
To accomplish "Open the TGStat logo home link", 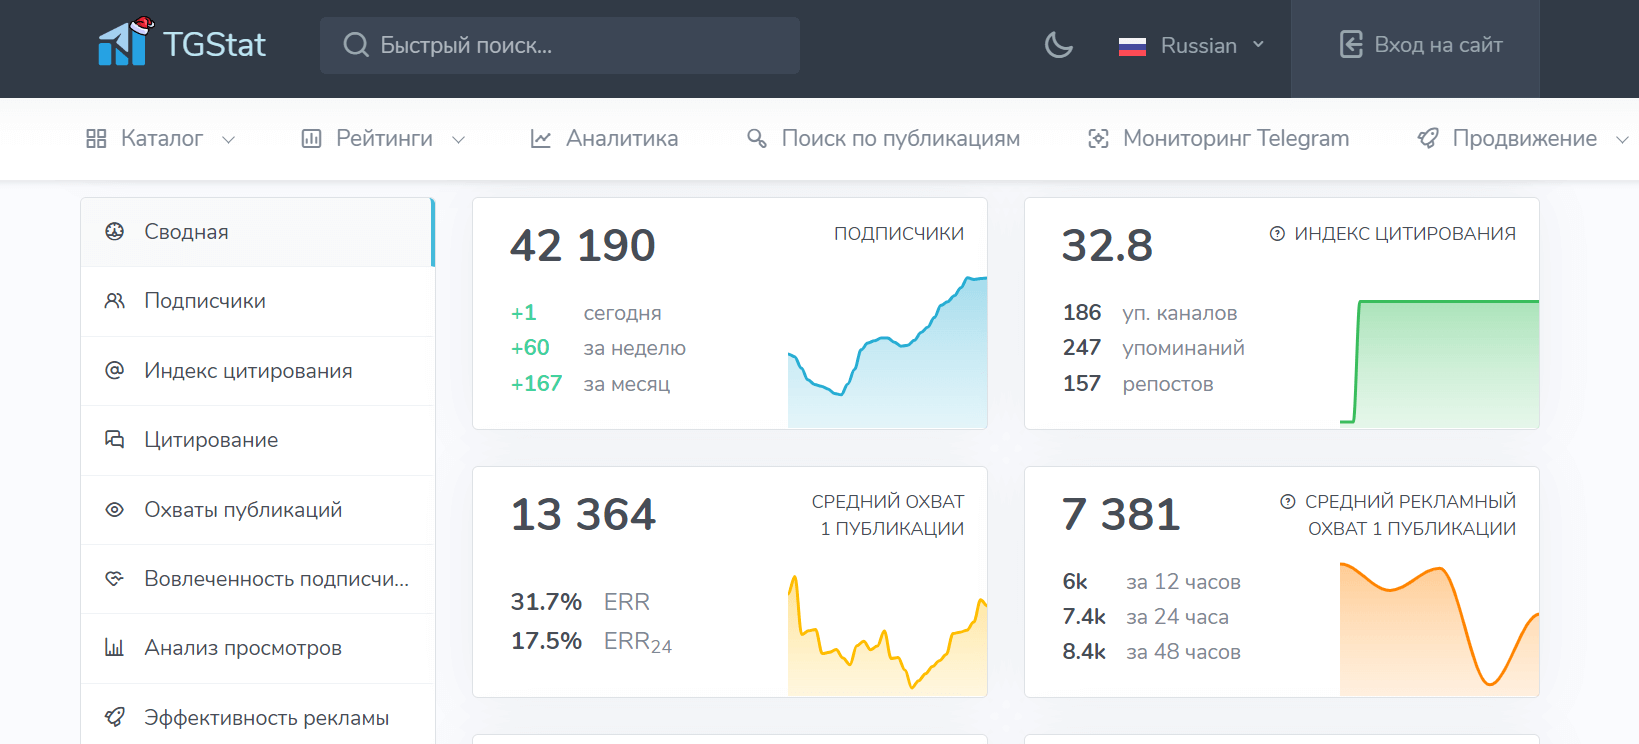I will (x=182, y=42).
